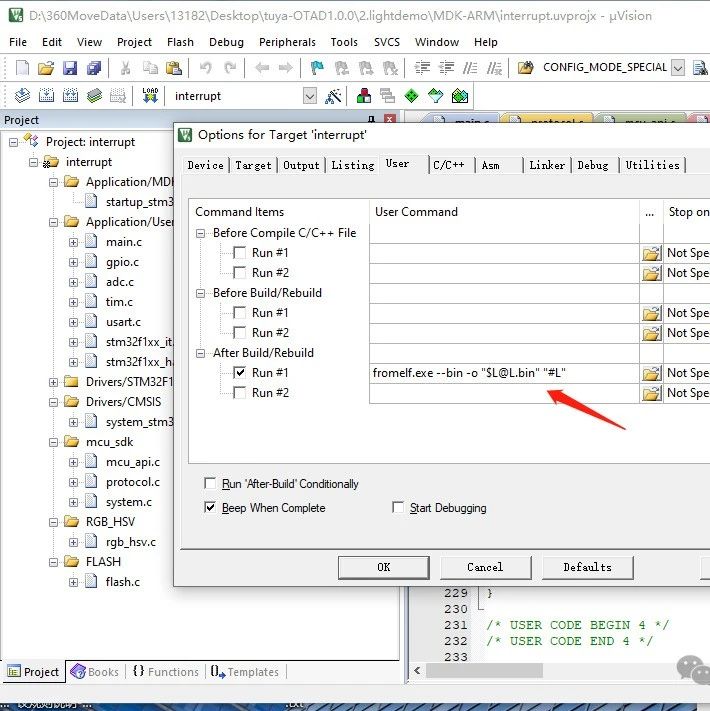
Task: Edit the fromelf.exe user command field
Action: coord(504,373)
